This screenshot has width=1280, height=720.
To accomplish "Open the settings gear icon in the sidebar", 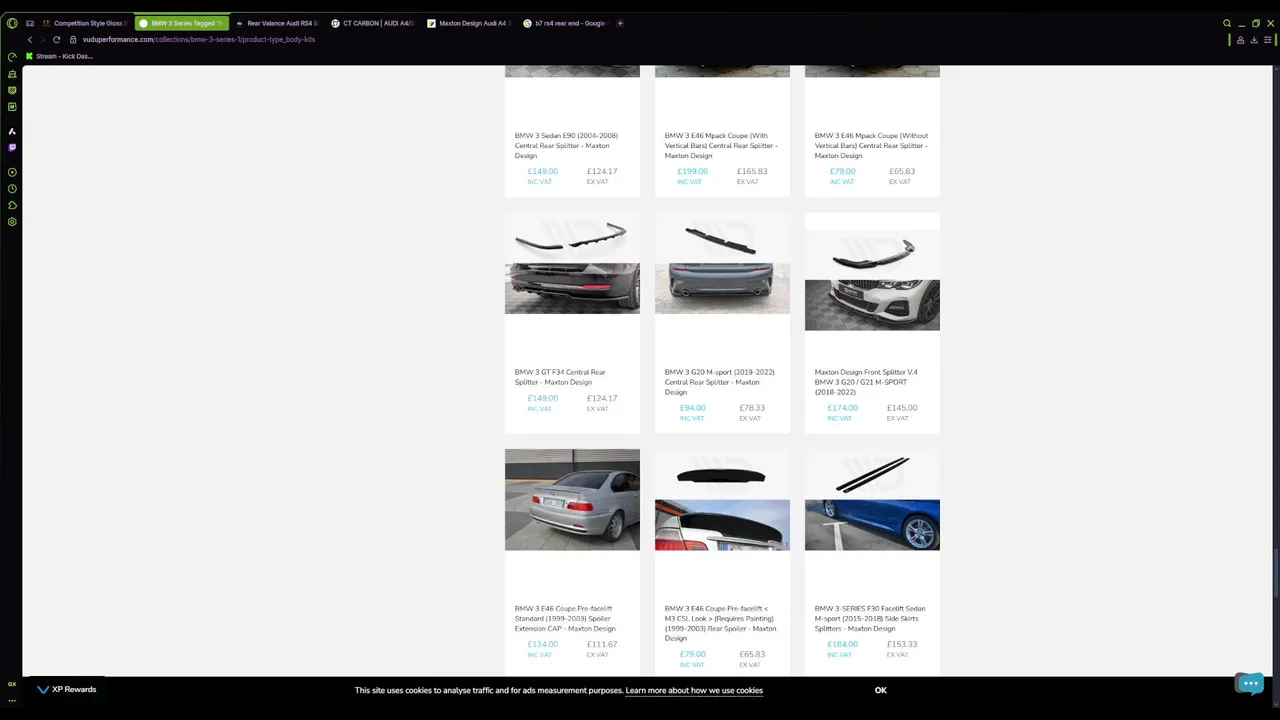I will click(x=12, y=222).
